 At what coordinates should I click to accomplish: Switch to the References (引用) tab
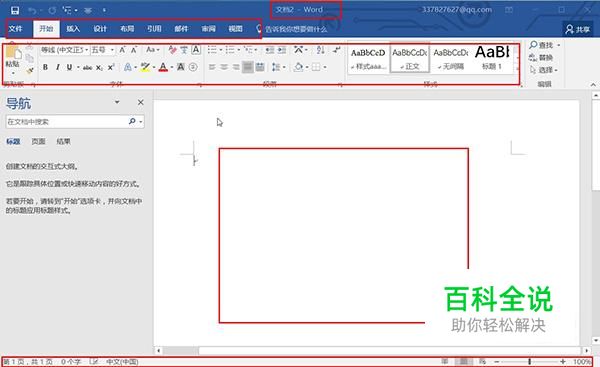click(154, 29)
